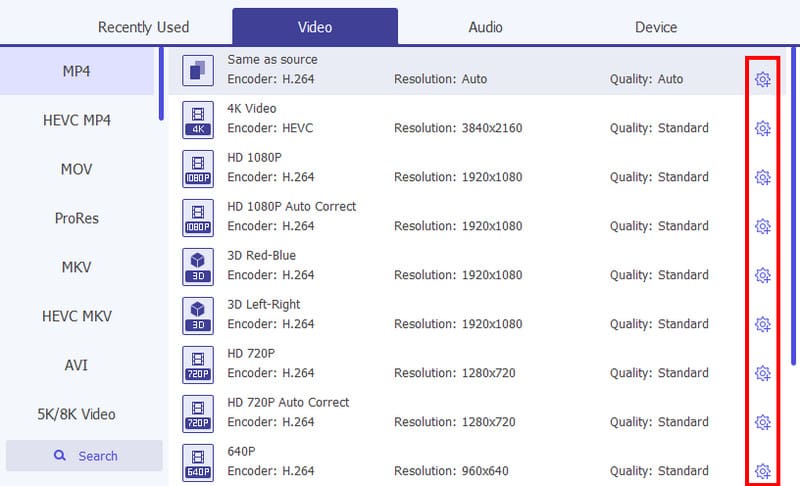Click the preset list vertical scrollbar
800x486 pixels.
(795, 200)
